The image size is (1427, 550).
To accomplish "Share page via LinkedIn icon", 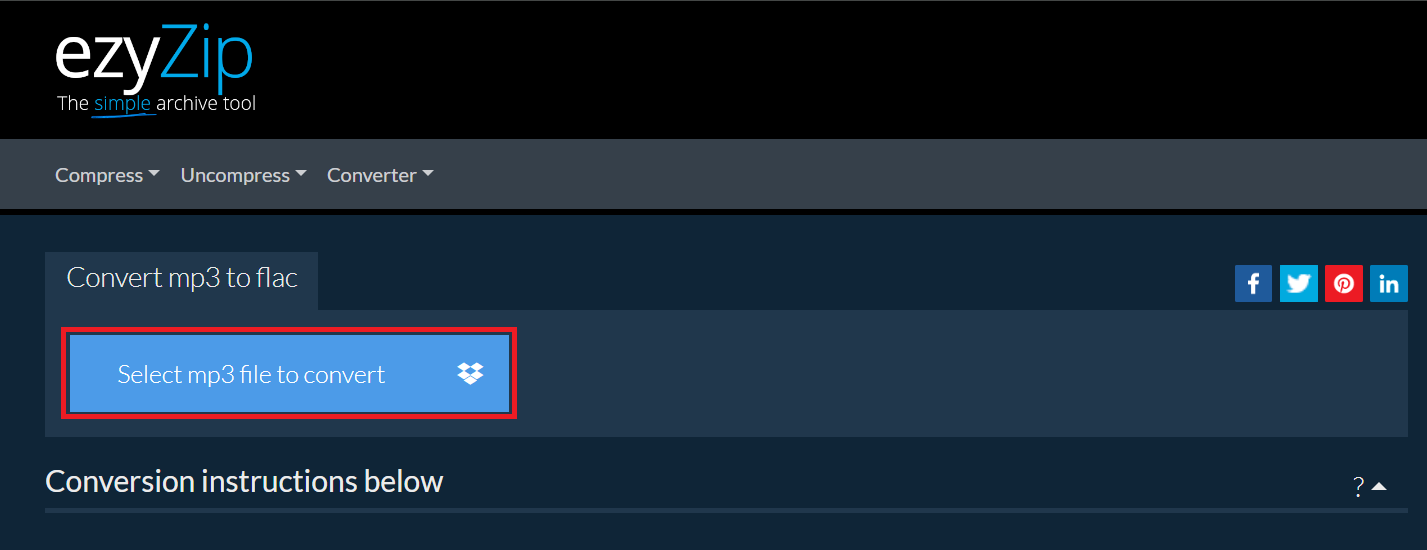I will click(1388, 283).
